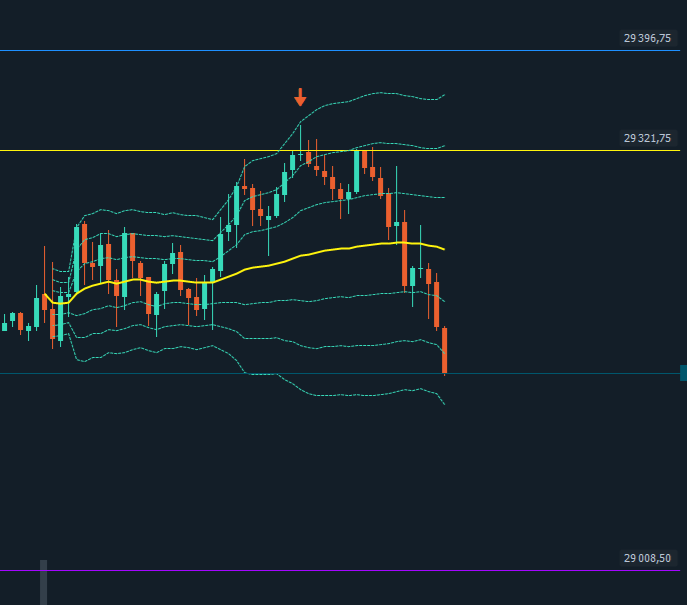Screen dimensions: 687x605
Task: Click the red down-arrow sell signal marker
Action: click(300, 97)
